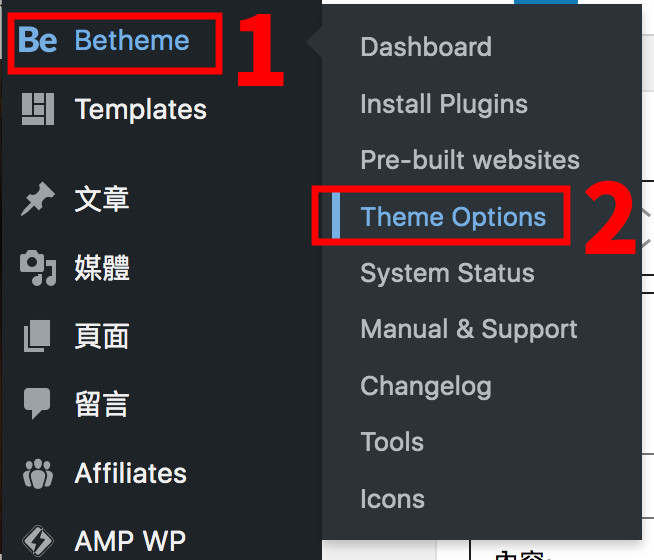Click the pushpin icon beside 文章
This screenshot has height=560, width=654.
pos(38,199)
